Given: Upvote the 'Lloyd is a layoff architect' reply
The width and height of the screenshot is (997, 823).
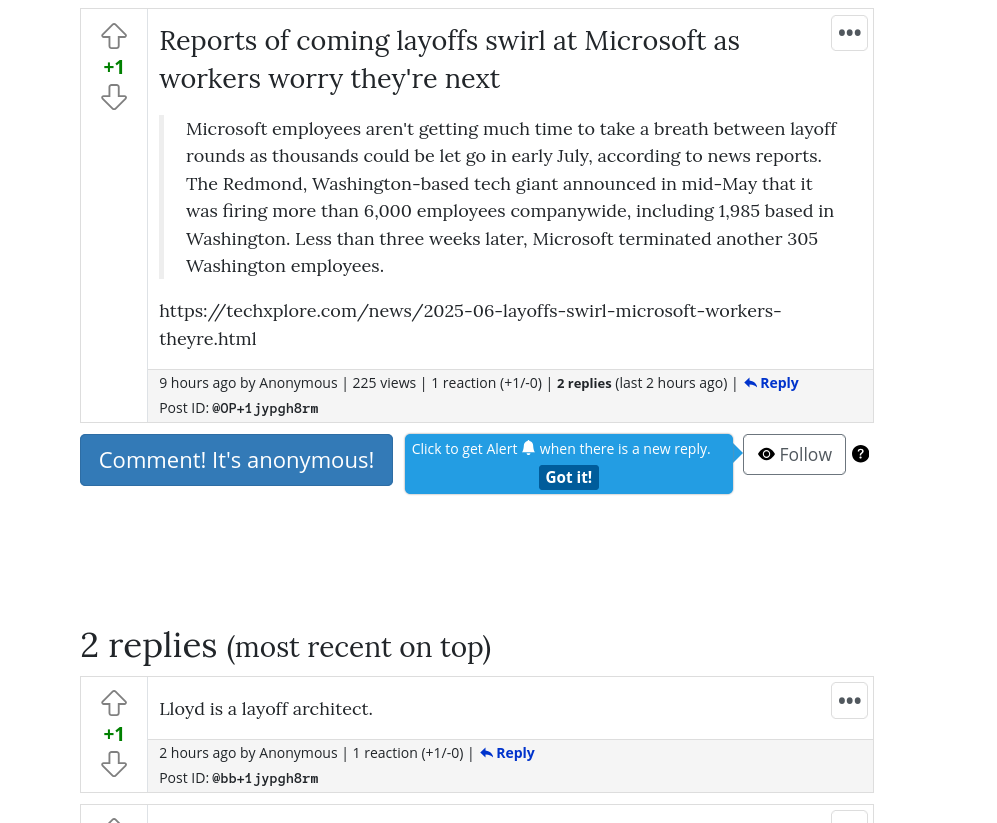Looking at the screenshot, I should pyautogui.click(x=114, y=703).
